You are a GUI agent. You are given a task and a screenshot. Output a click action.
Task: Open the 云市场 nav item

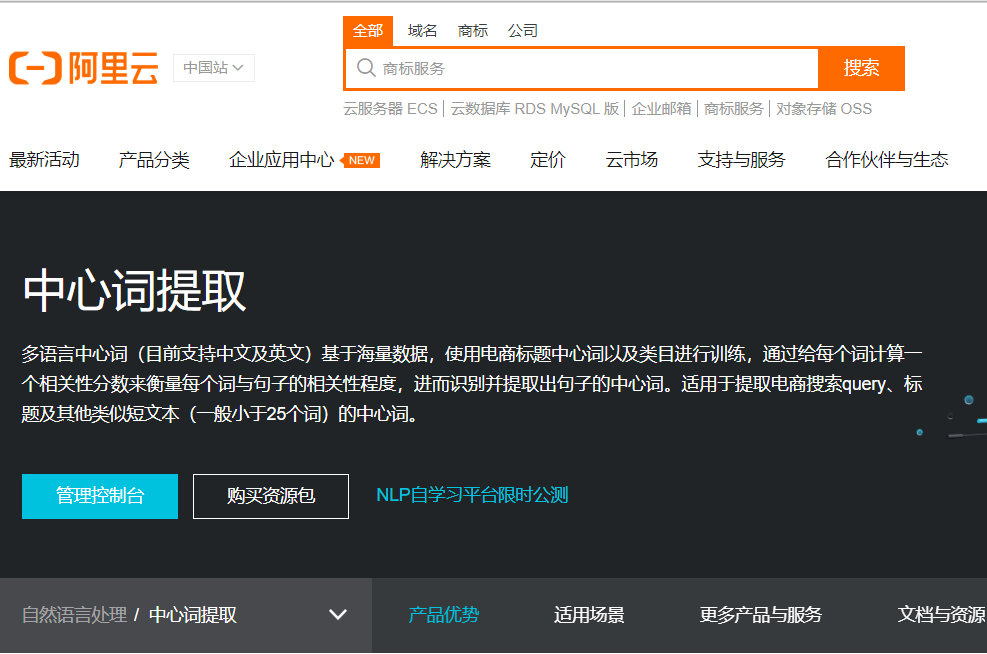(631, 160)
